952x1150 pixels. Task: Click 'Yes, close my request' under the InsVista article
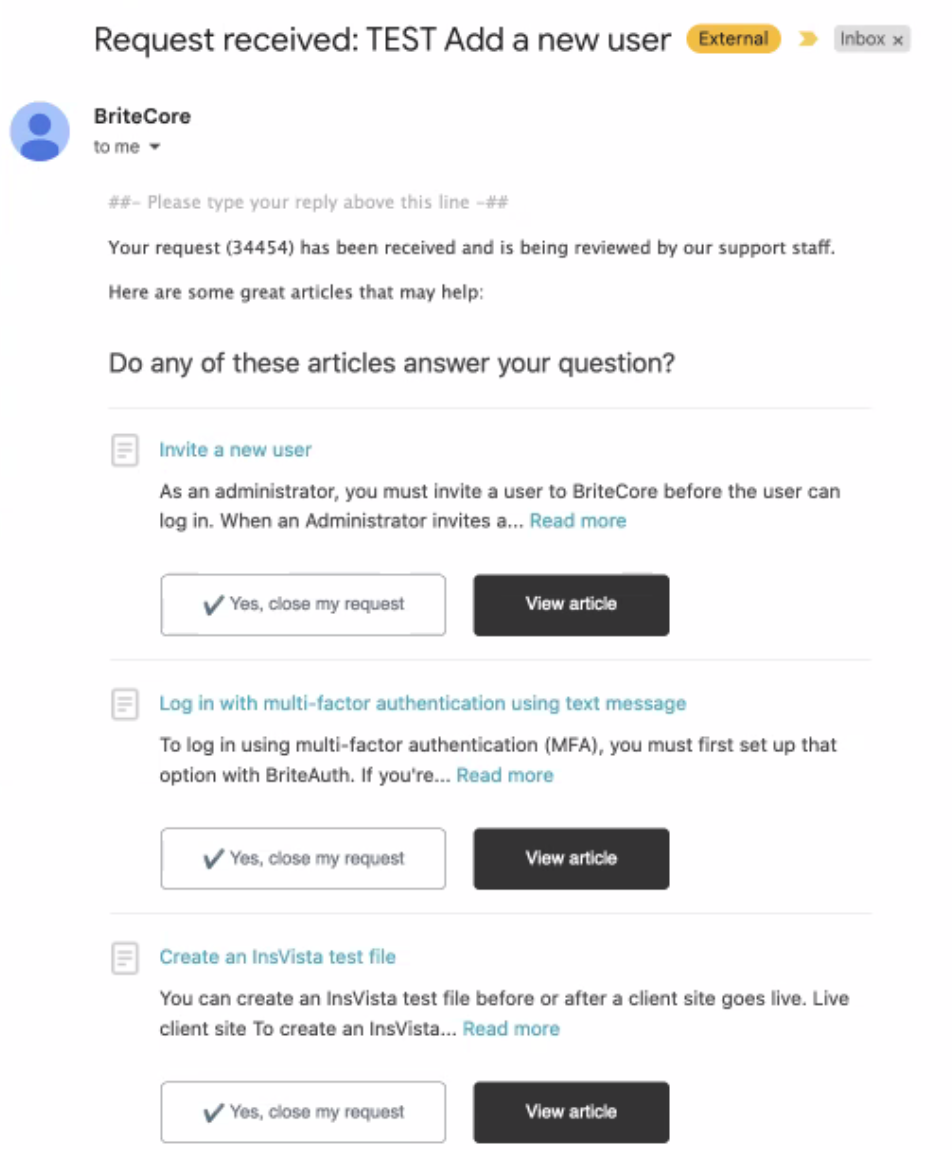pyautogui.click(x=303, y=1112)
